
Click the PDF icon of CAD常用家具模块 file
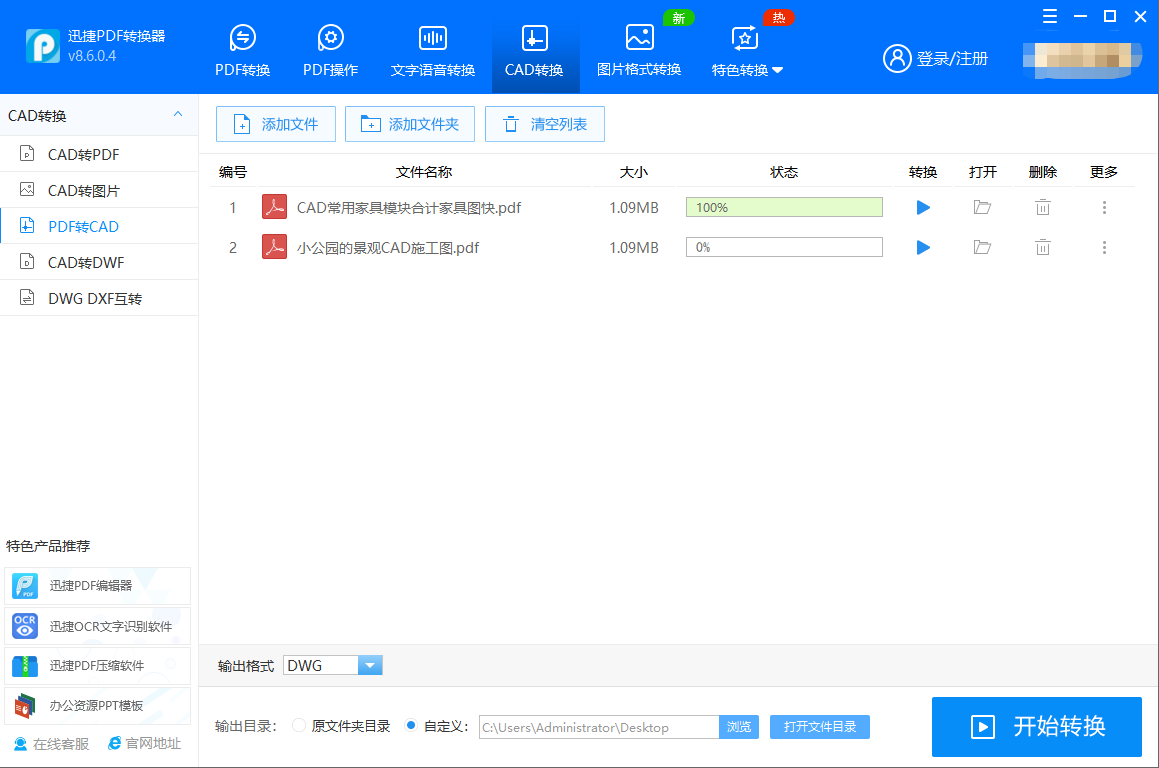(274, 207)
